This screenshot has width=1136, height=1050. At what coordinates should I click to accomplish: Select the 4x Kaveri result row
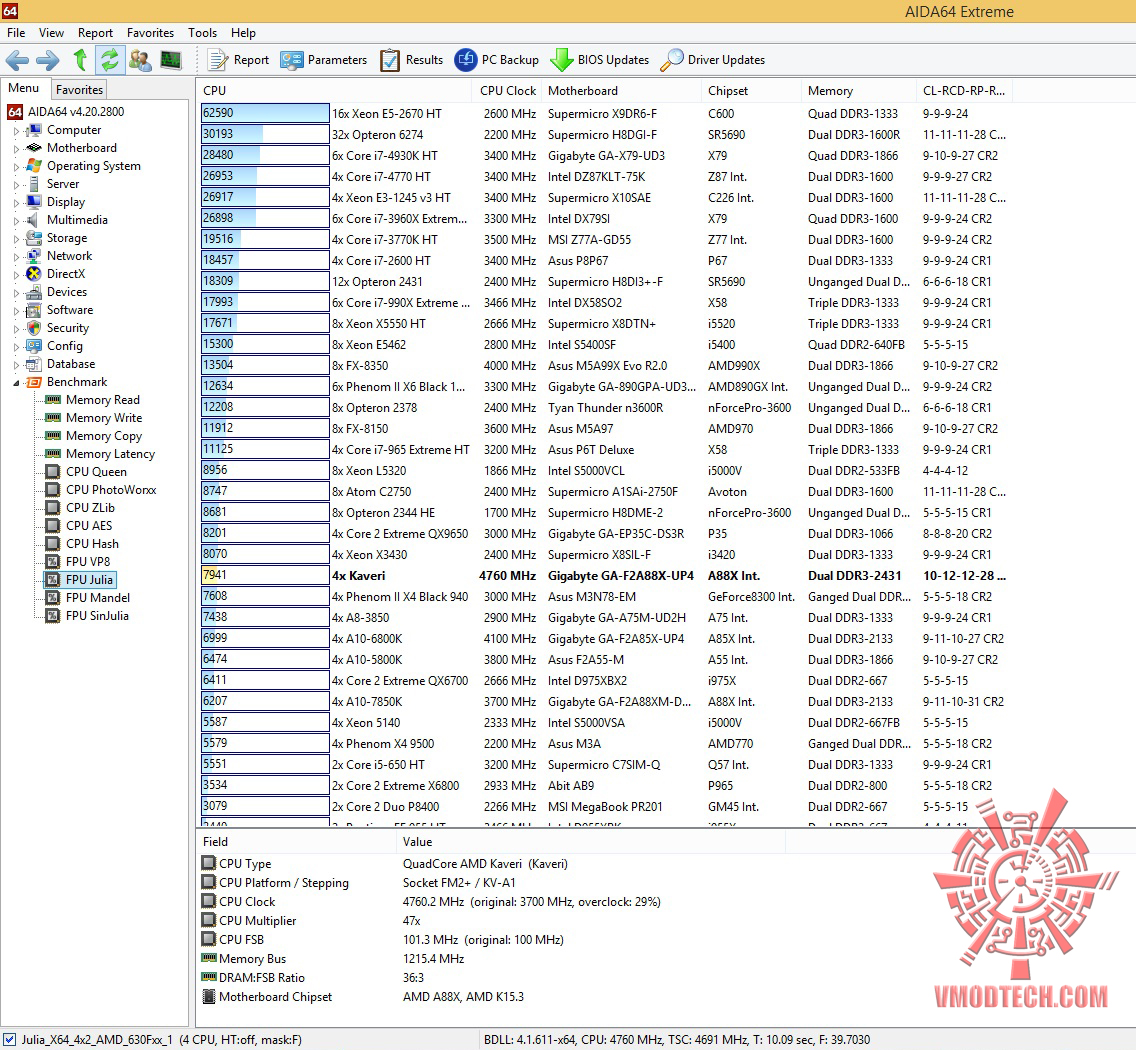(604, 576)
